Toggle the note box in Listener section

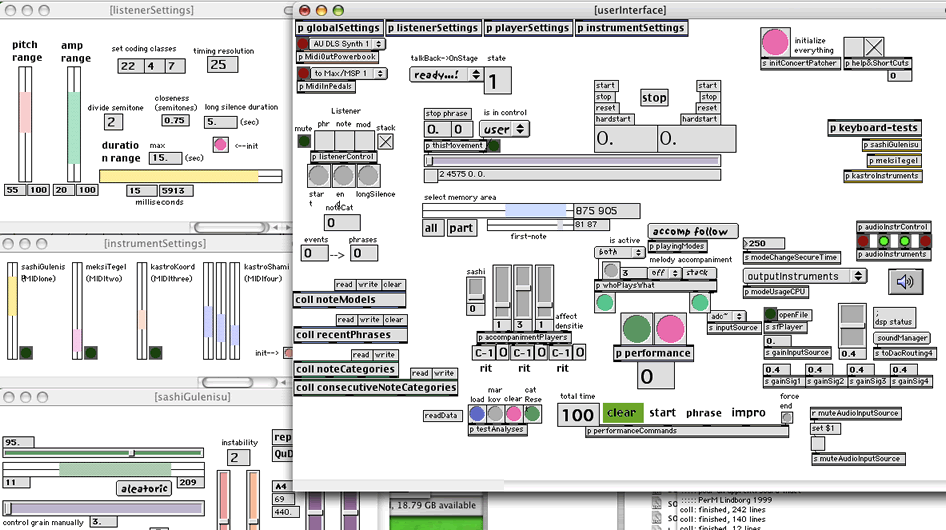click(344, 140)
